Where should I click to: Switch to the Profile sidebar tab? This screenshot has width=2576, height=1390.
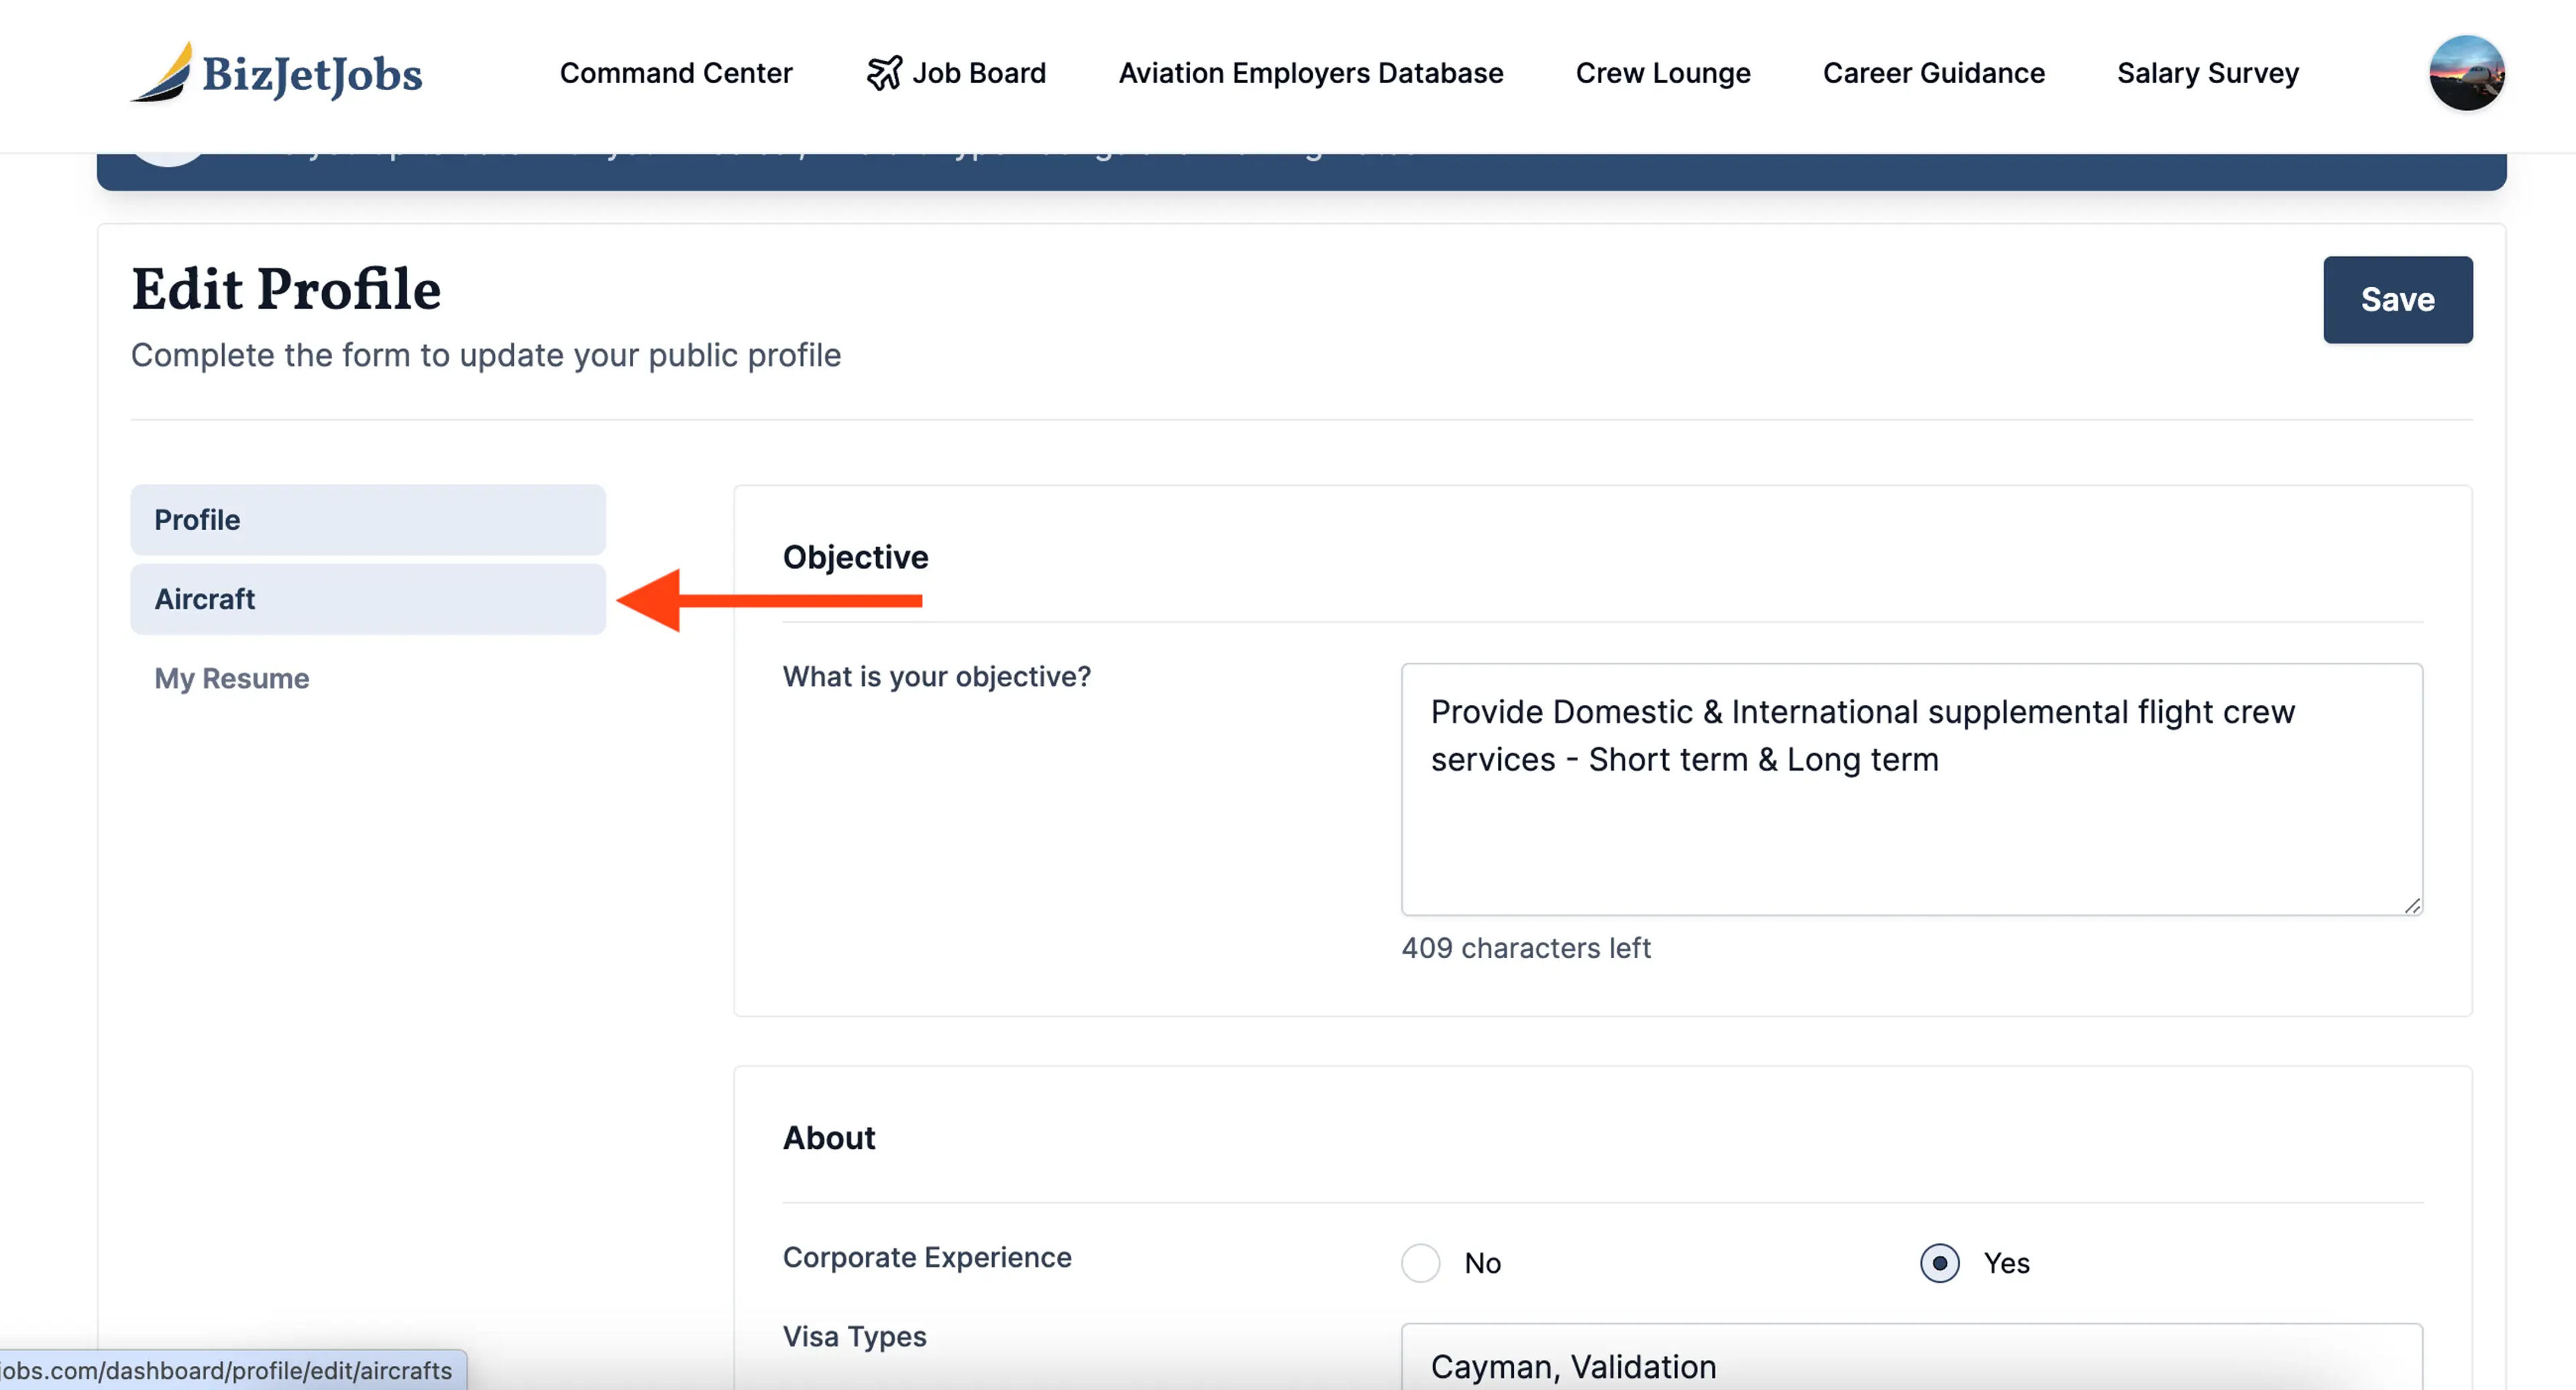(x=368, y=520)
